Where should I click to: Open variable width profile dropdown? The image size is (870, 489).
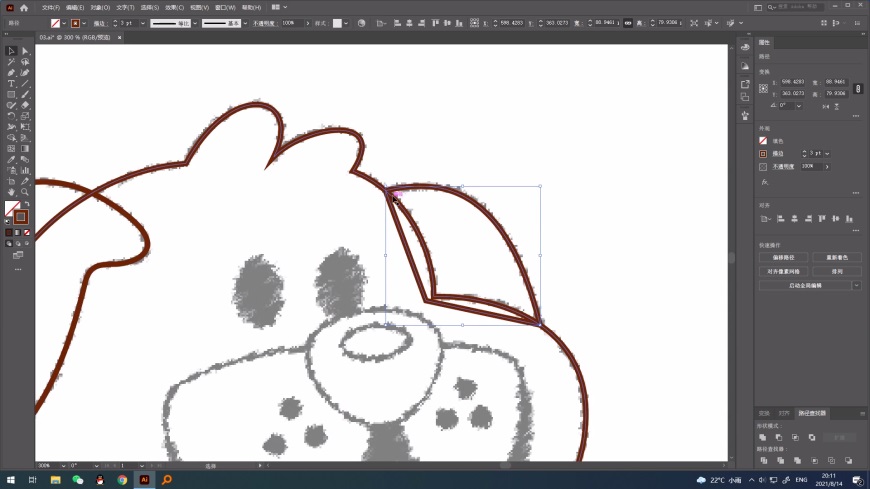click(x=195, y=23)
